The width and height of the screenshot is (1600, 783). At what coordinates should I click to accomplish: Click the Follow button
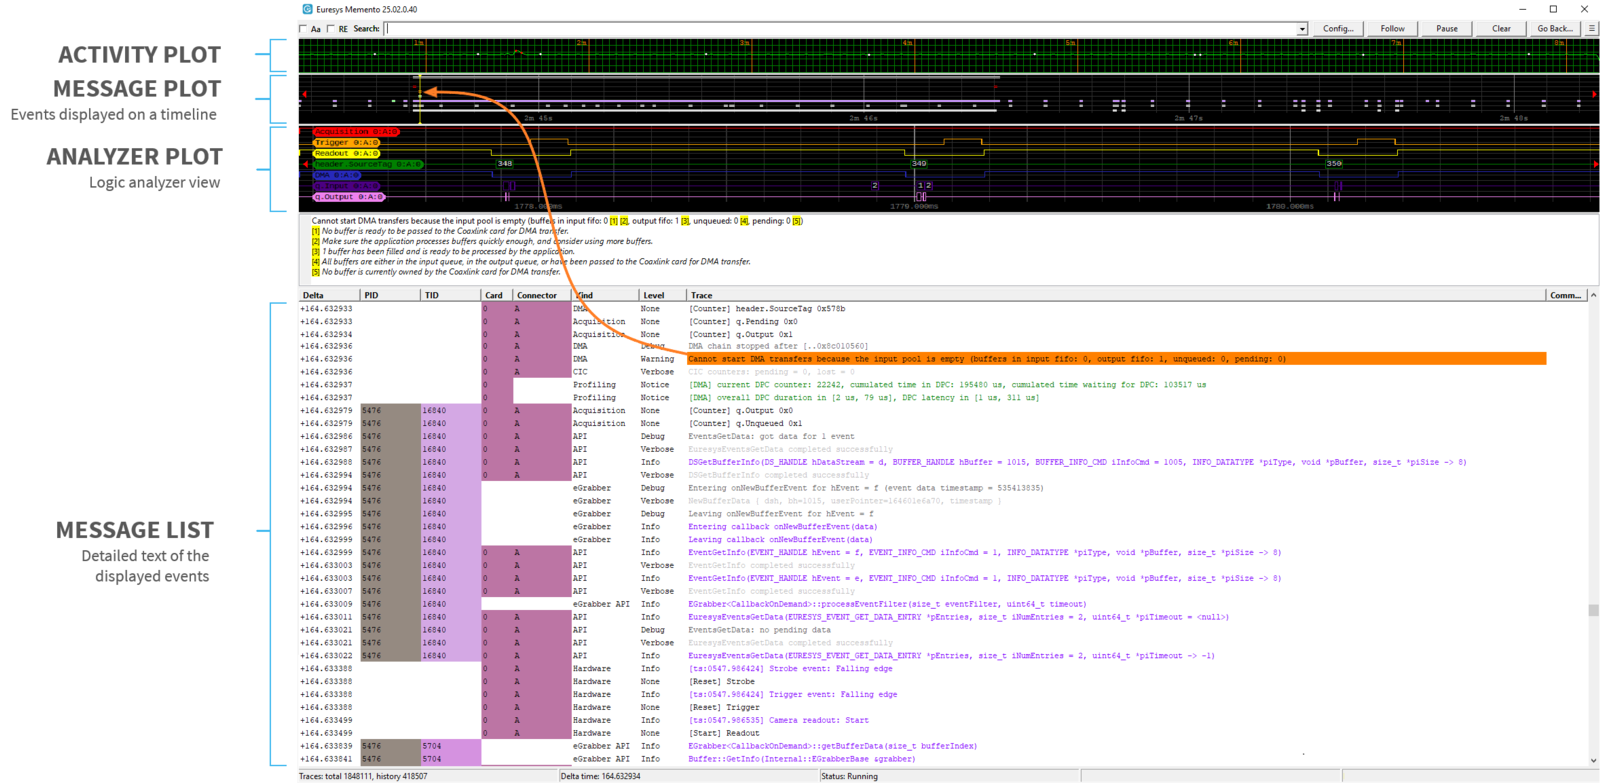point(1392,29)
